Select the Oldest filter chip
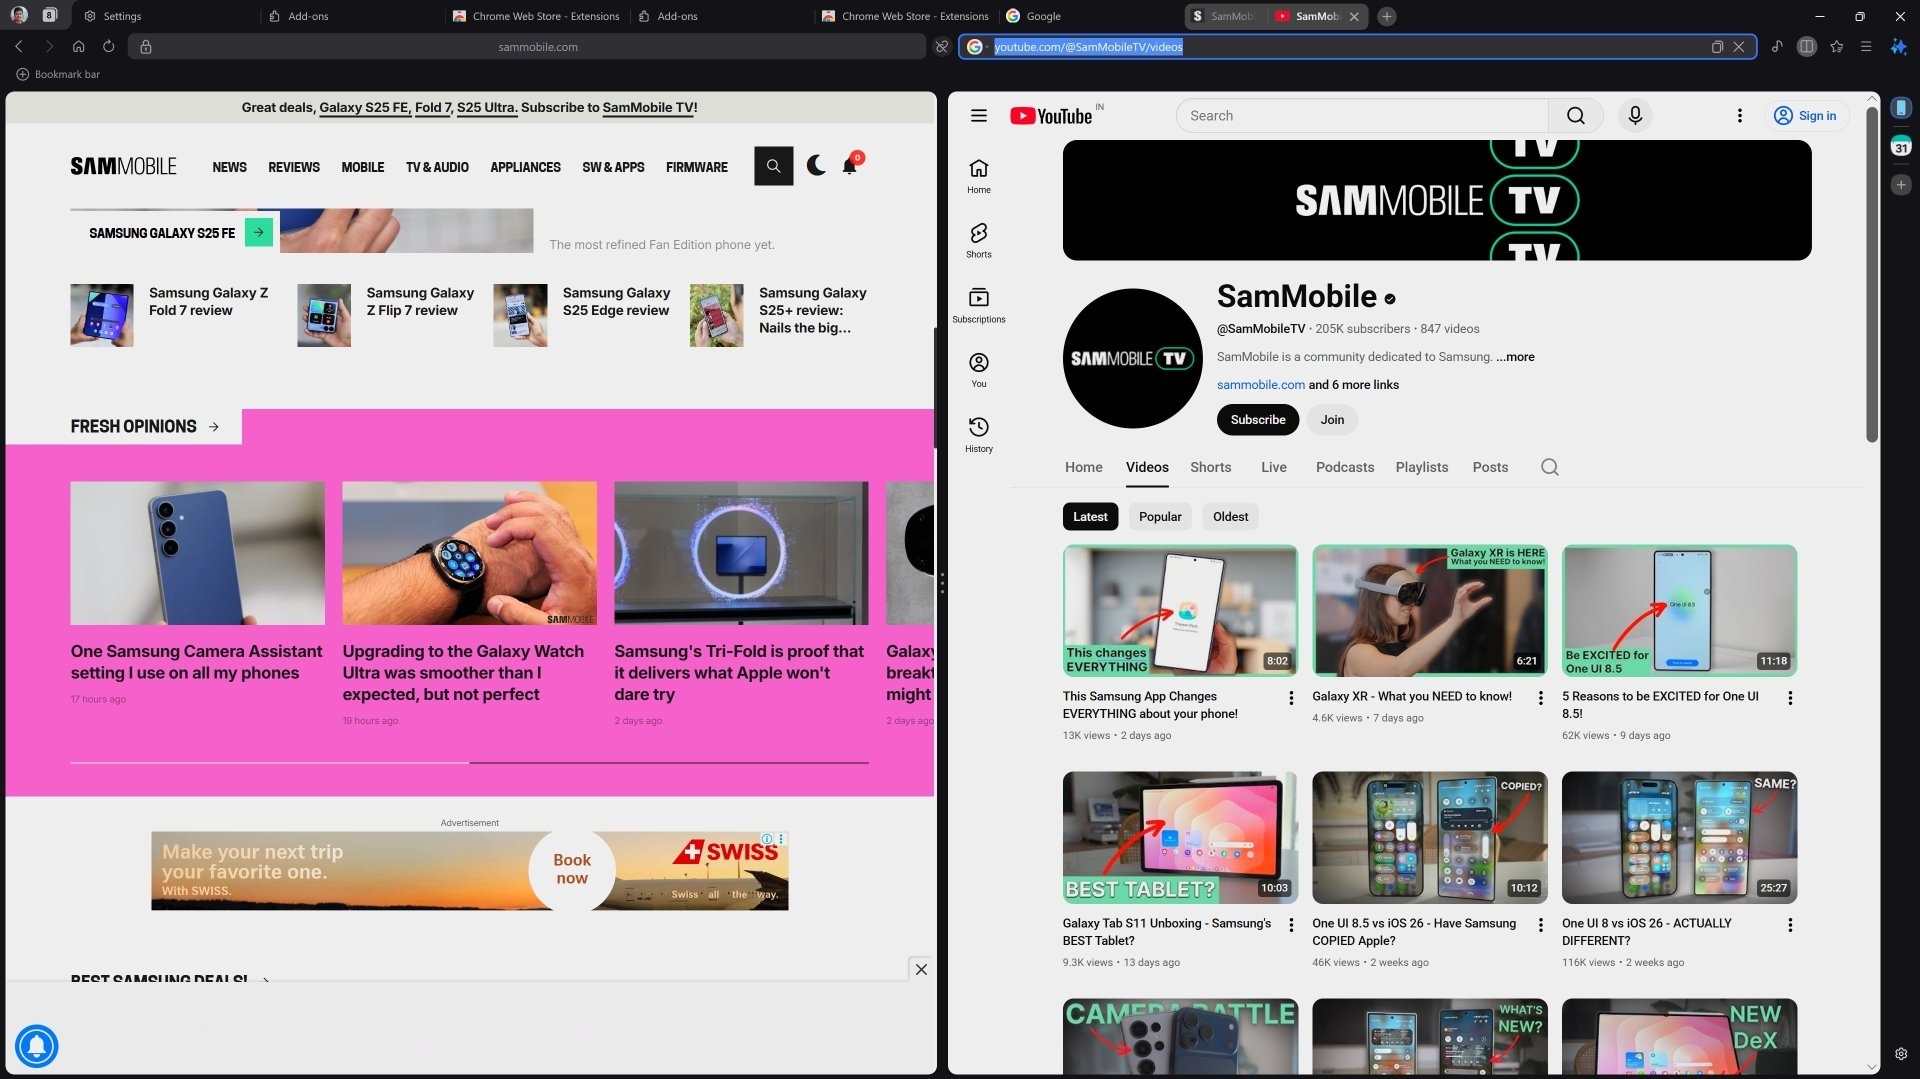This screenshot has width=1920, height=1079. [1230, 516]
